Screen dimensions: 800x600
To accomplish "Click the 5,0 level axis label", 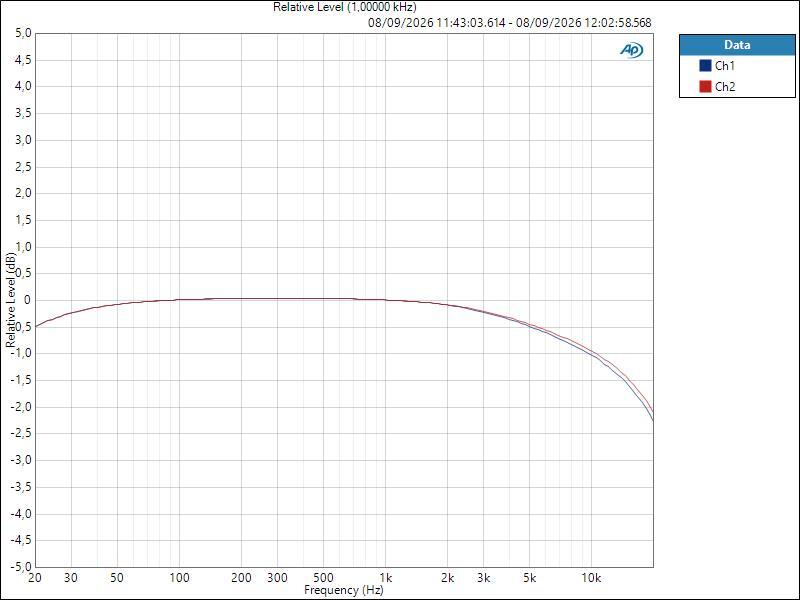I will [23, 33].
